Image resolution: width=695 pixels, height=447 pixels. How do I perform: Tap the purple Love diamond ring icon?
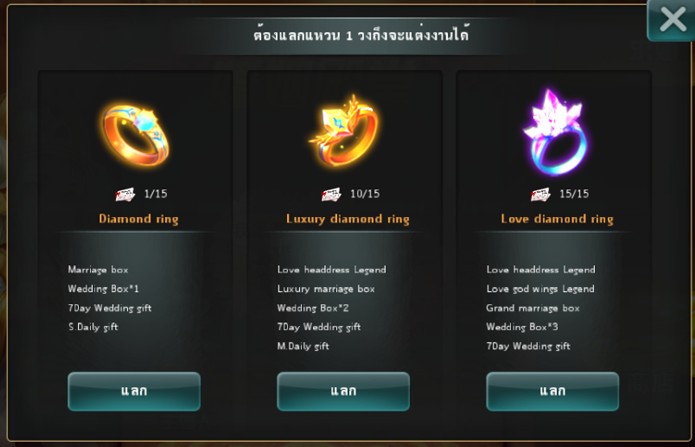tap(555, 132)
